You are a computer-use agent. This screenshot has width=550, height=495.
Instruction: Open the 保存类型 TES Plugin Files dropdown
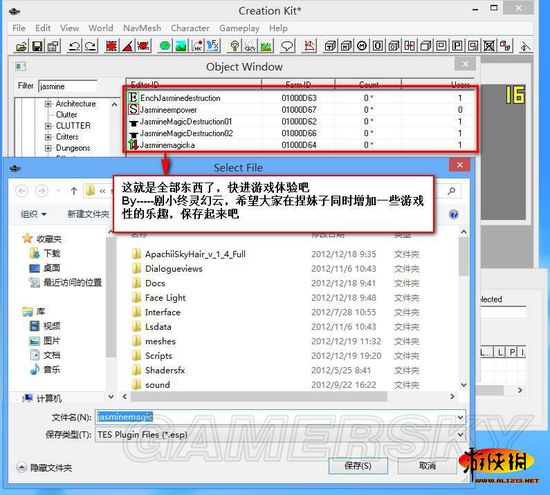[x=460, y=435]
